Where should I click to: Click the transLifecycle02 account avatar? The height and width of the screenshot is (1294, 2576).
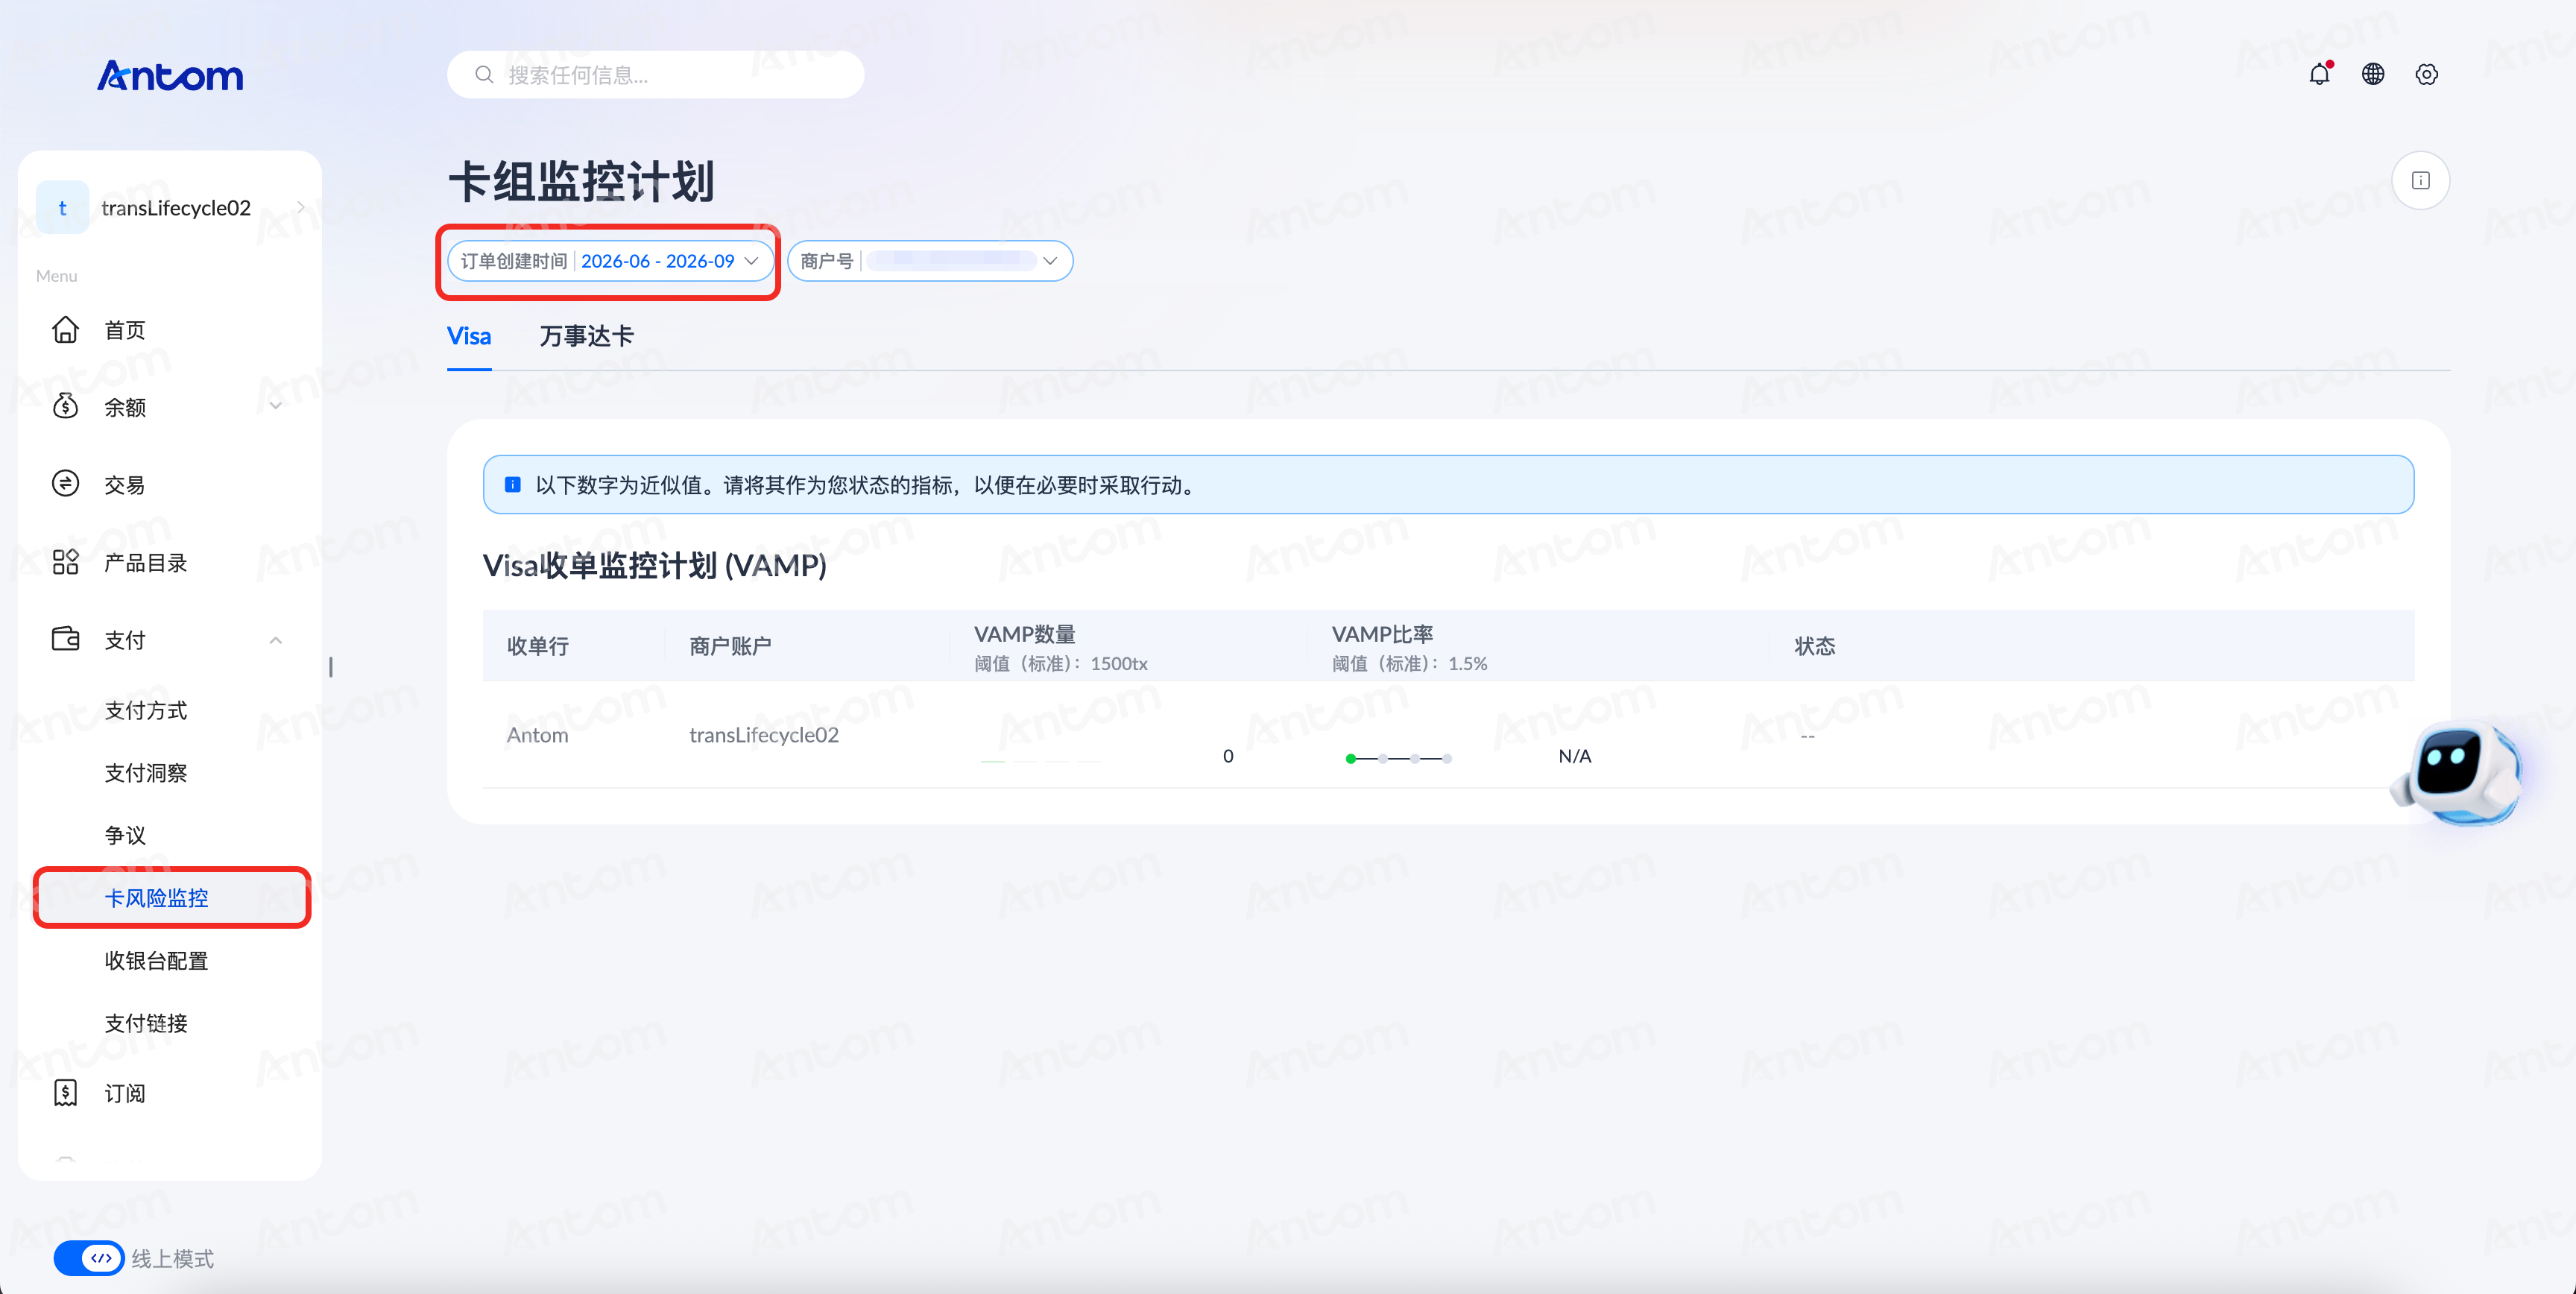coord(62,207)
